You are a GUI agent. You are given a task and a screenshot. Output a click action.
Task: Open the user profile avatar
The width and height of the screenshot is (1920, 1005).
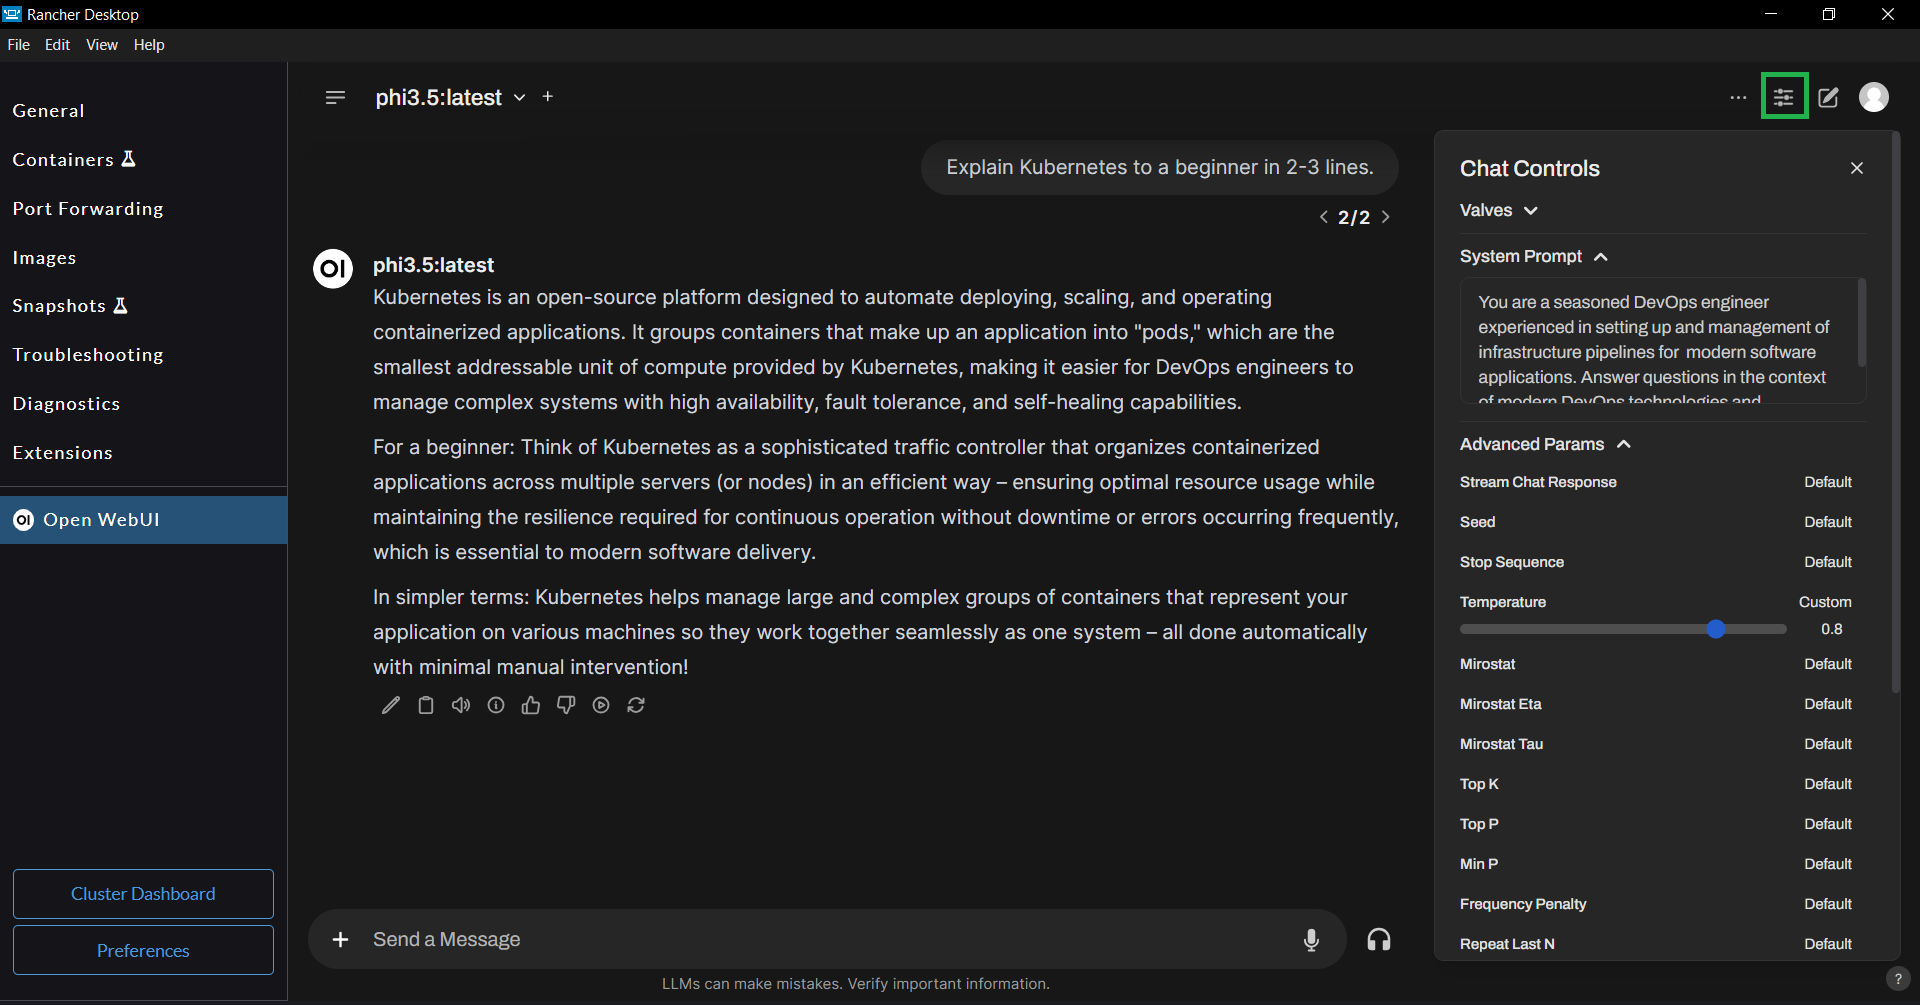click(1874, 97)
